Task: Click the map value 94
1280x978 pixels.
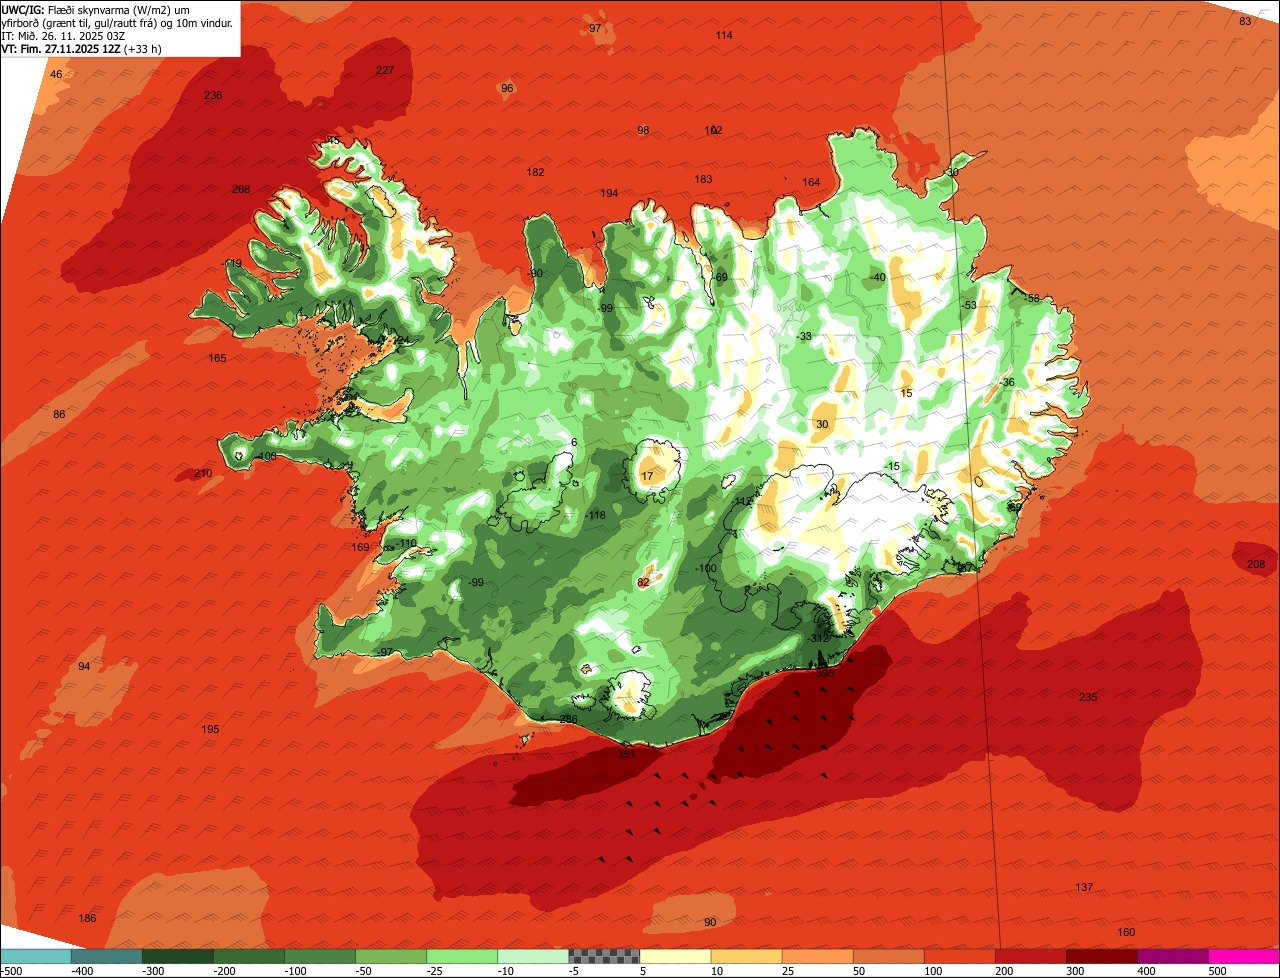Action: coord(84,666)
